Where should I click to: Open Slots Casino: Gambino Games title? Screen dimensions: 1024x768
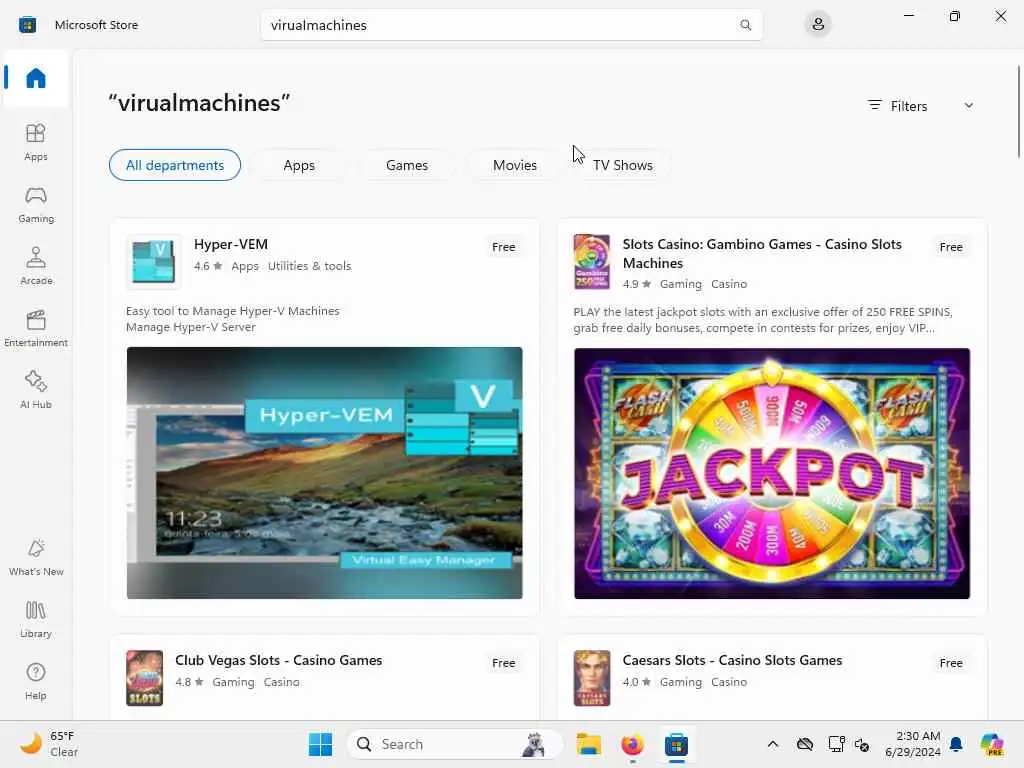click(x=762, y=253)
